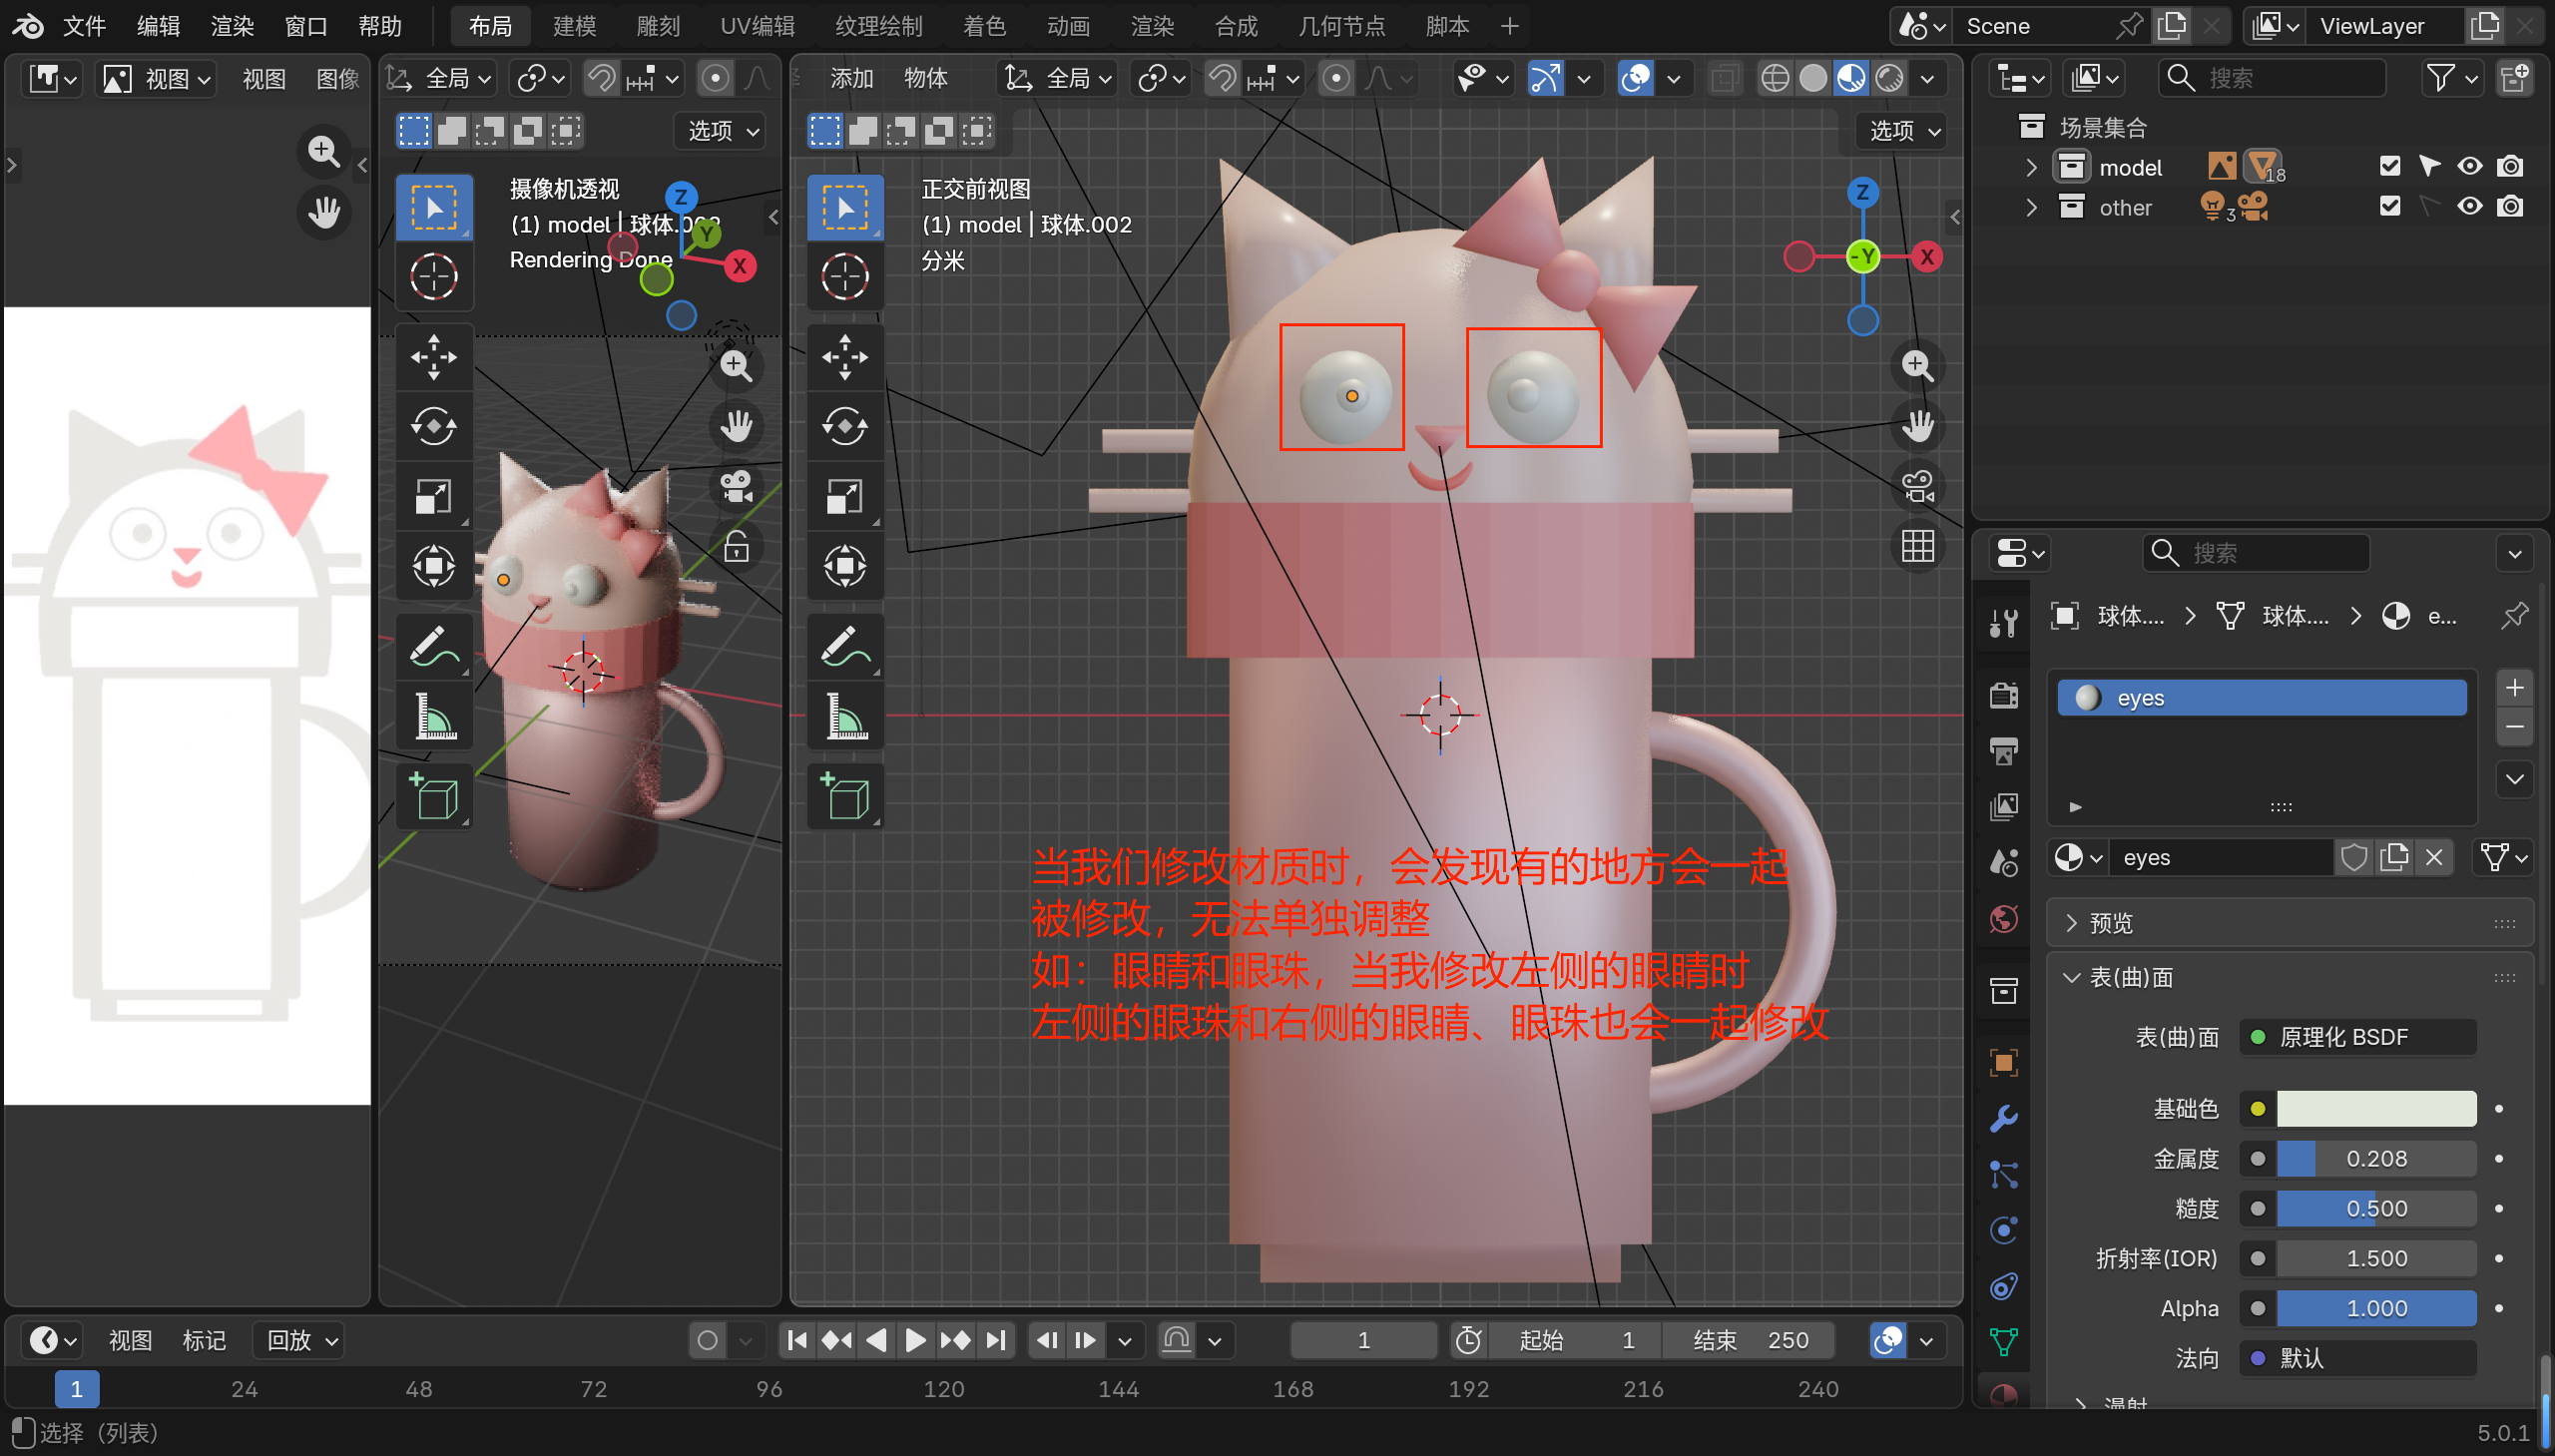Click the Add Cube tool icon
Image resolution: width=2555 pixels, height=1456 pixels.
[x=845, y=797]
